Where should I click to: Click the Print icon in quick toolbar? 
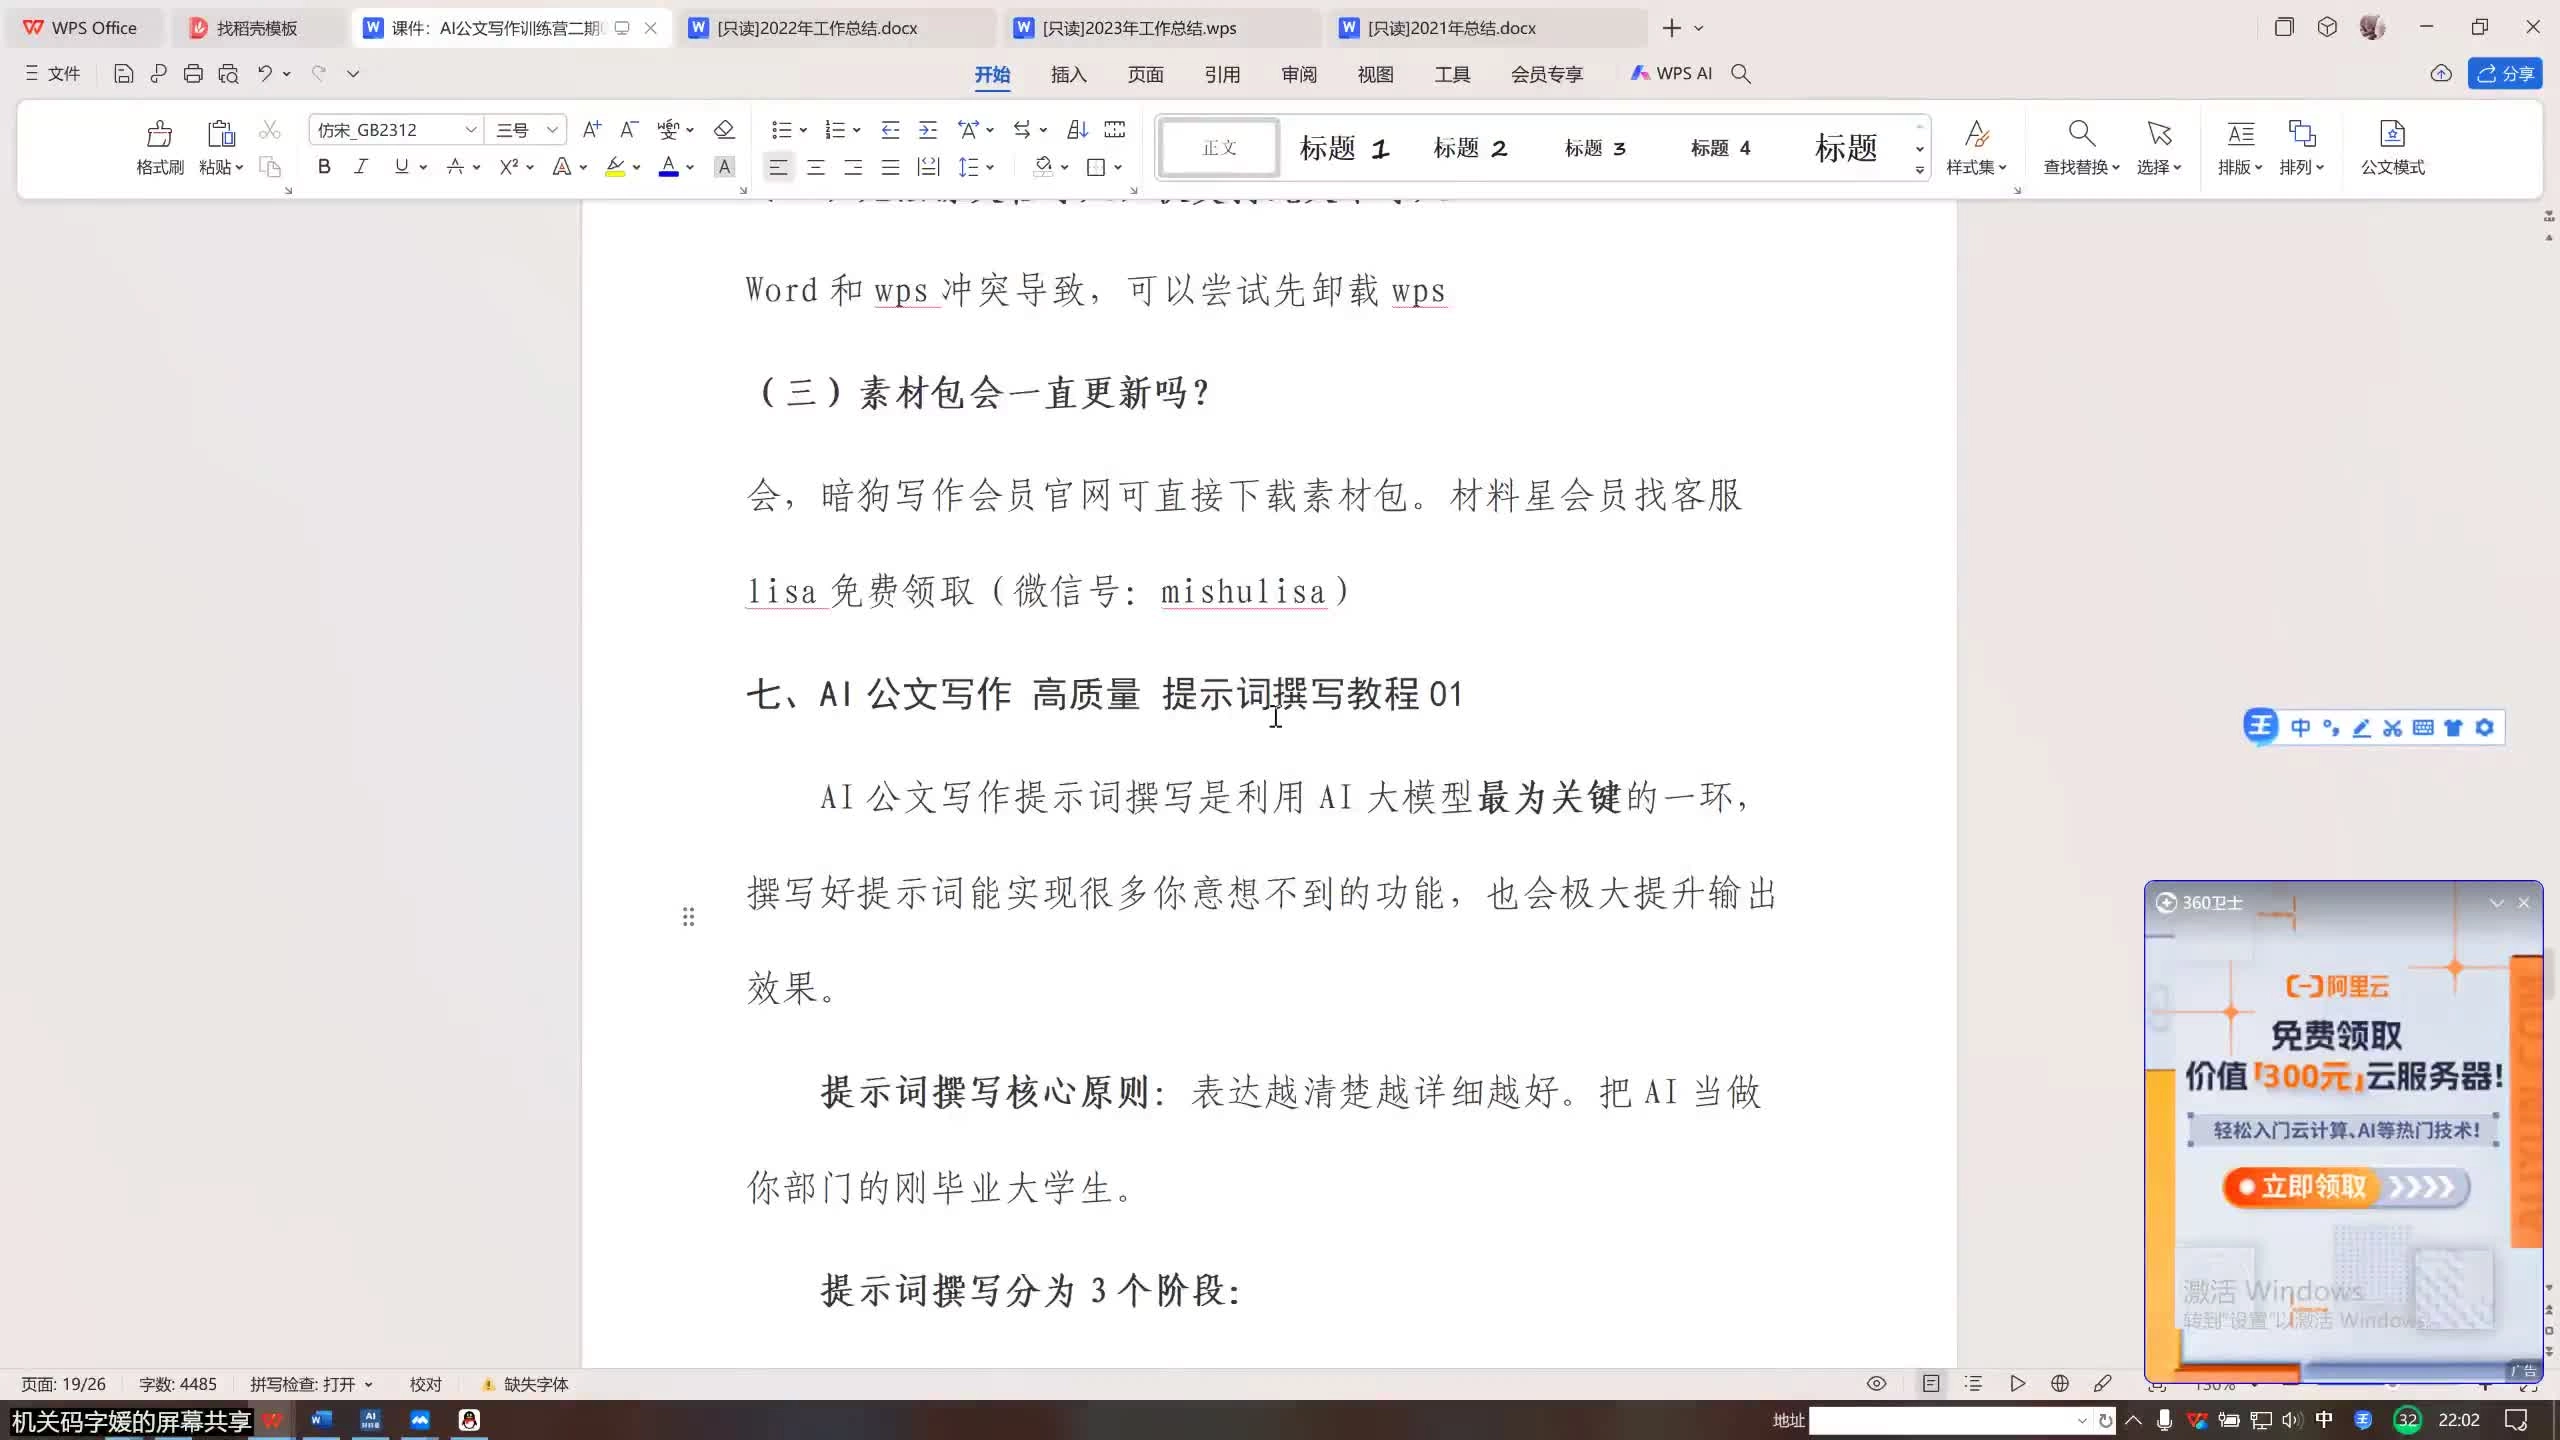[193, 73]
